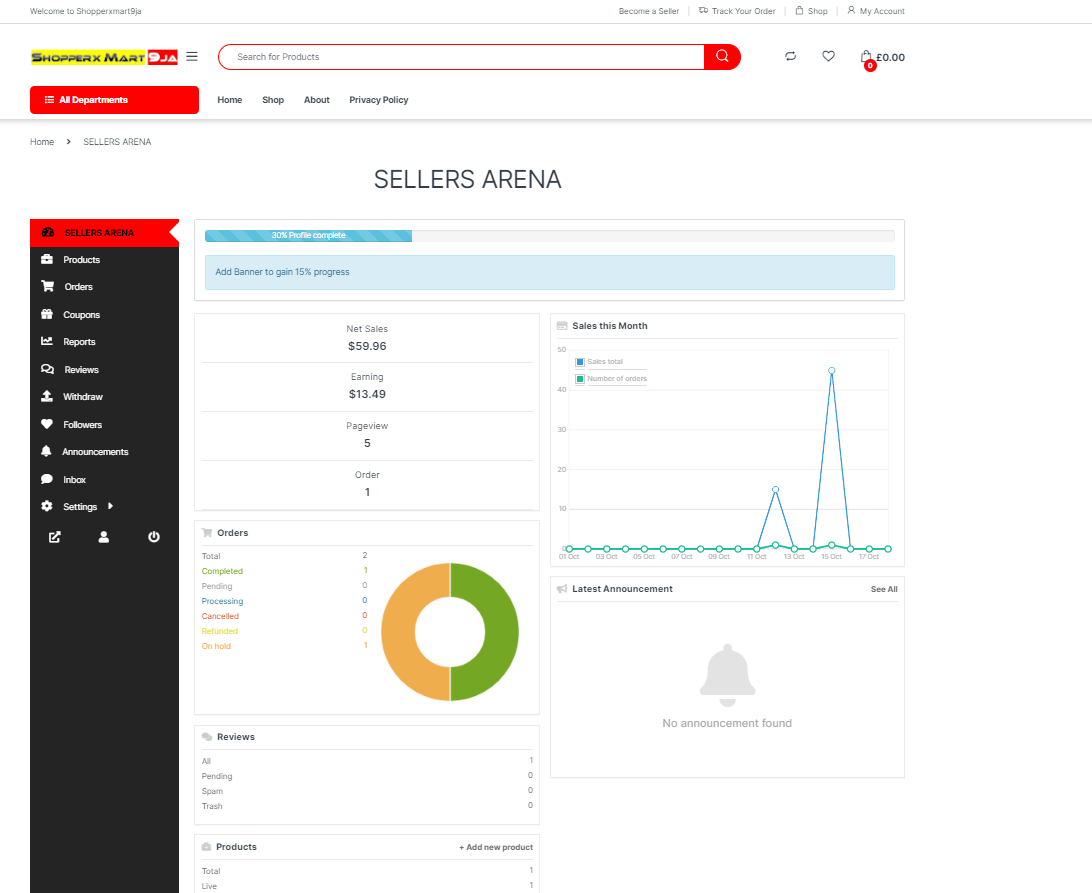
Task: Click the red search magnifier button
Action: 722,56
